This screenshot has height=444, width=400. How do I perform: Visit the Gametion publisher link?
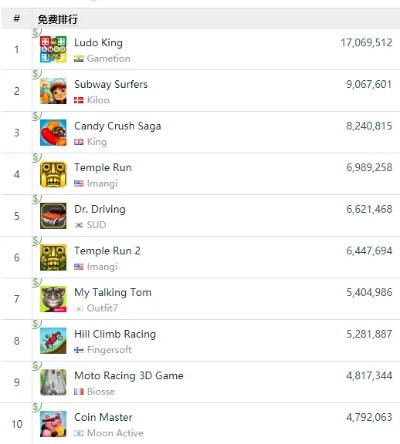(x=109, y=58)
